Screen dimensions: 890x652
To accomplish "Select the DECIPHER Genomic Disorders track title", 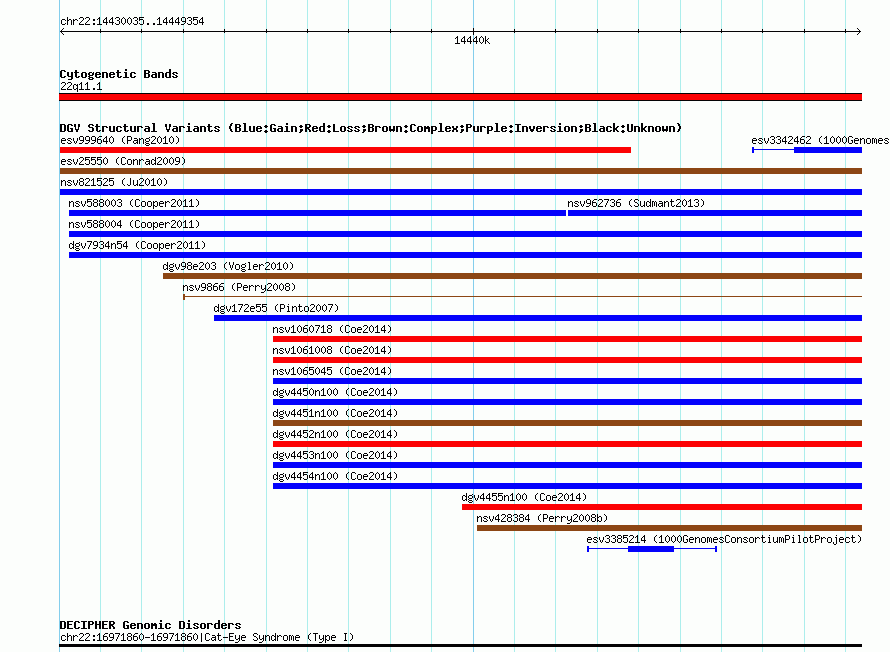I will 150,625.
